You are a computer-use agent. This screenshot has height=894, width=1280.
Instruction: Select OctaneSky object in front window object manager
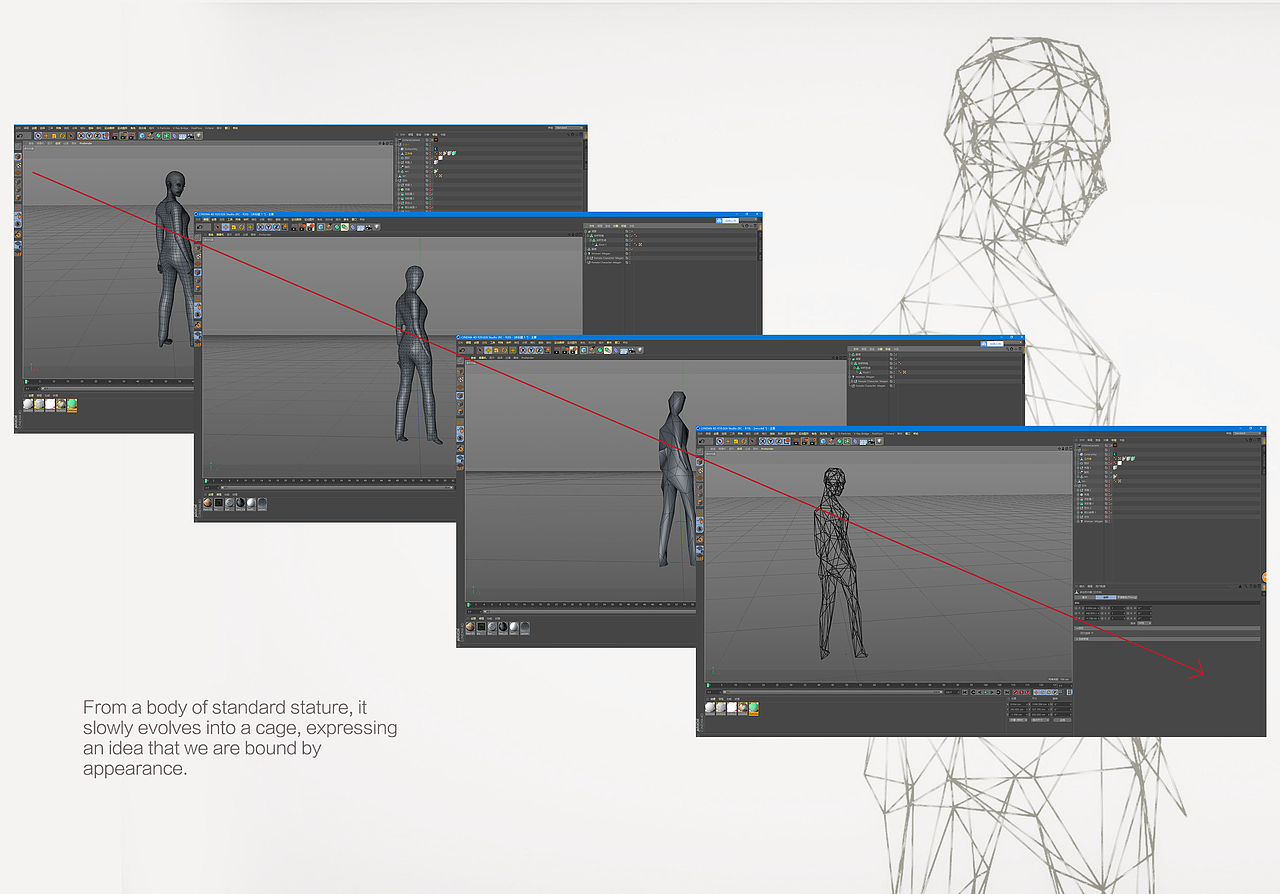1090,454
